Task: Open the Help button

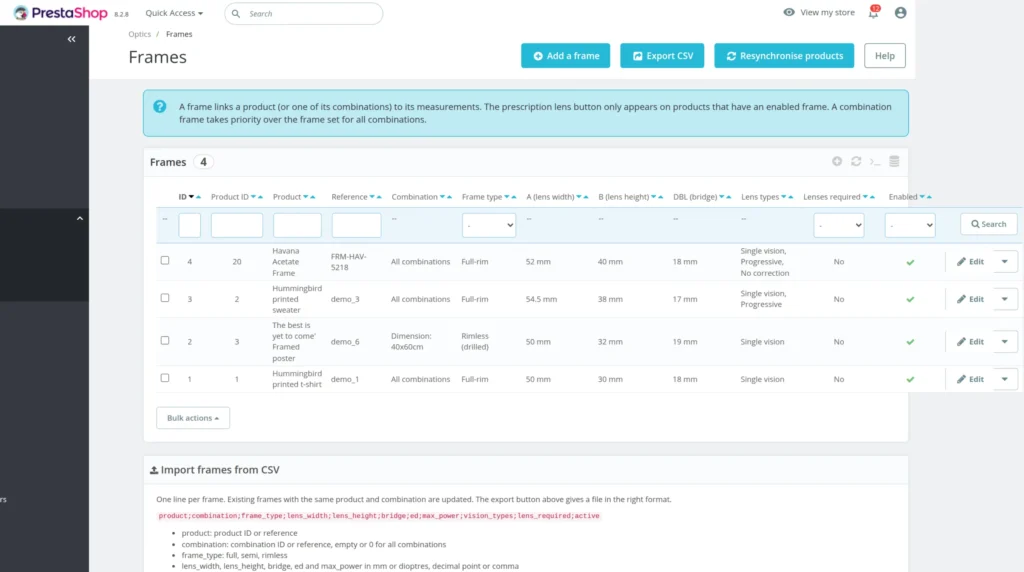Action: 885,56
